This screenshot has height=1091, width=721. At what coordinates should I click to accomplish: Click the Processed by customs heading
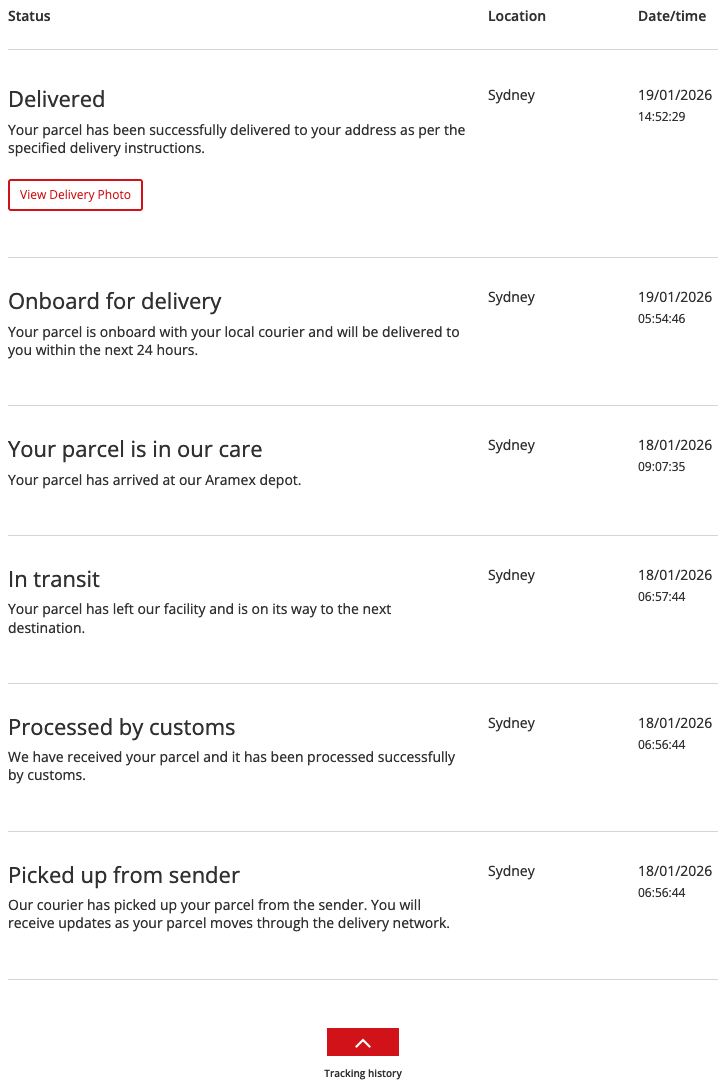(121, 727)
